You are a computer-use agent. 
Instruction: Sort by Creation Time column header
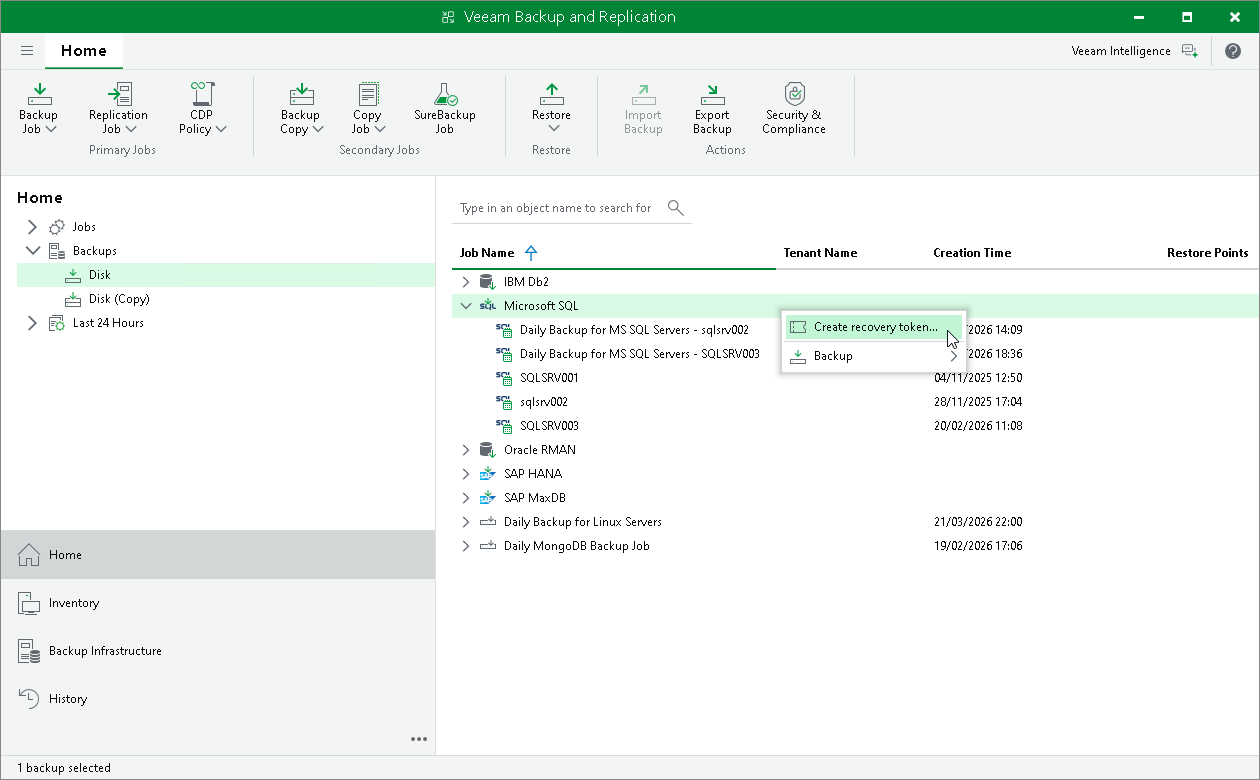(972, 253)
